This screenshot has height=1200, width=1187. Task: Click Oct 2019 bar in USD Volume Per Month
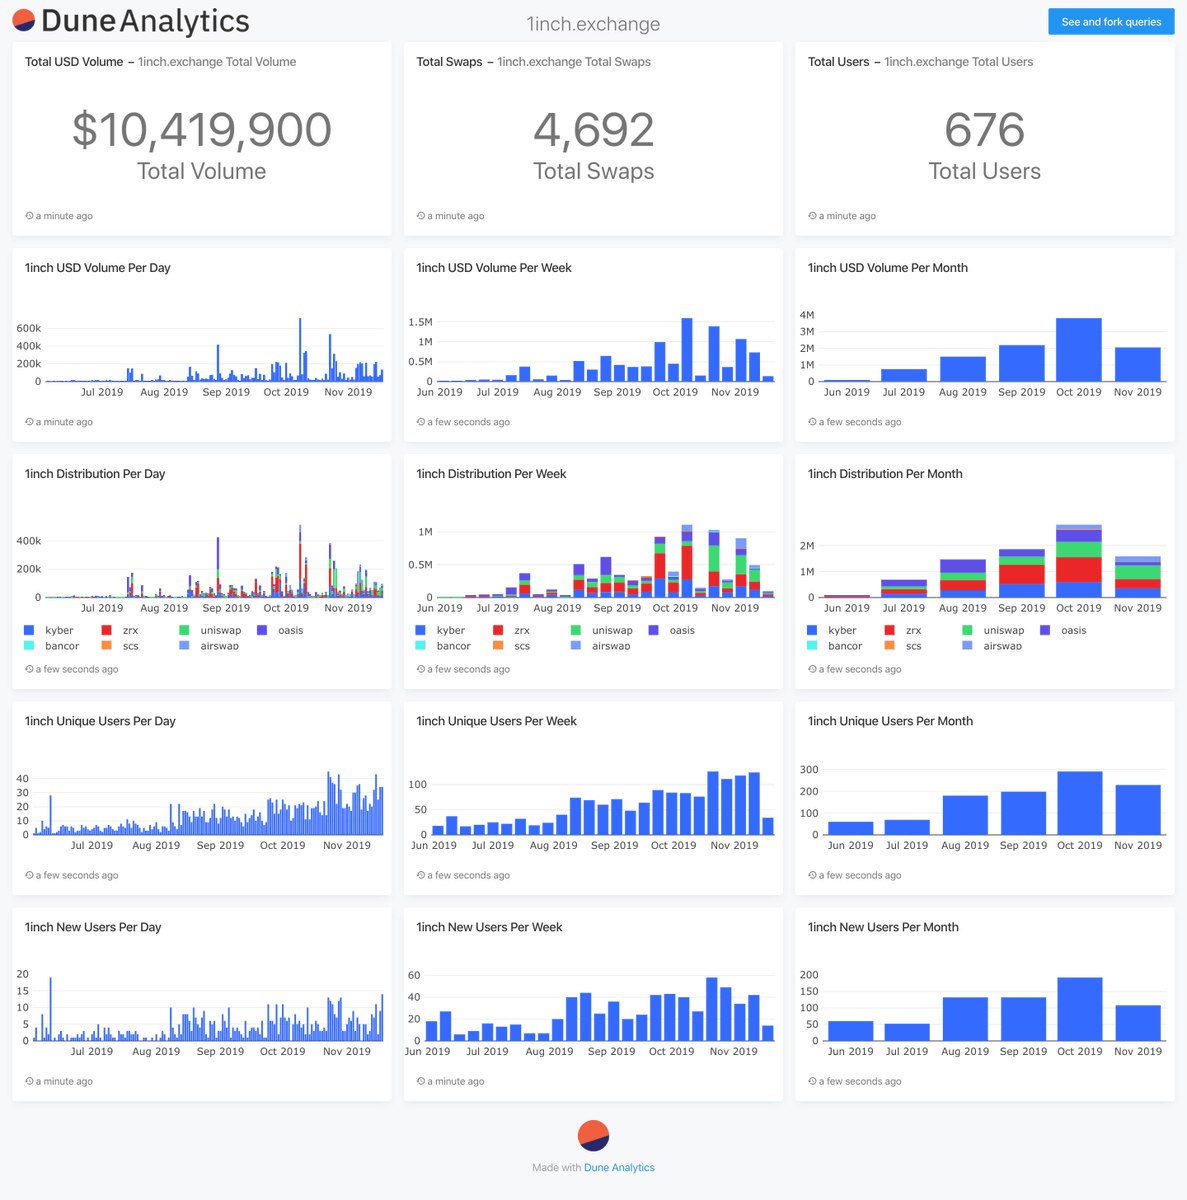click(x=1079, y=350)
